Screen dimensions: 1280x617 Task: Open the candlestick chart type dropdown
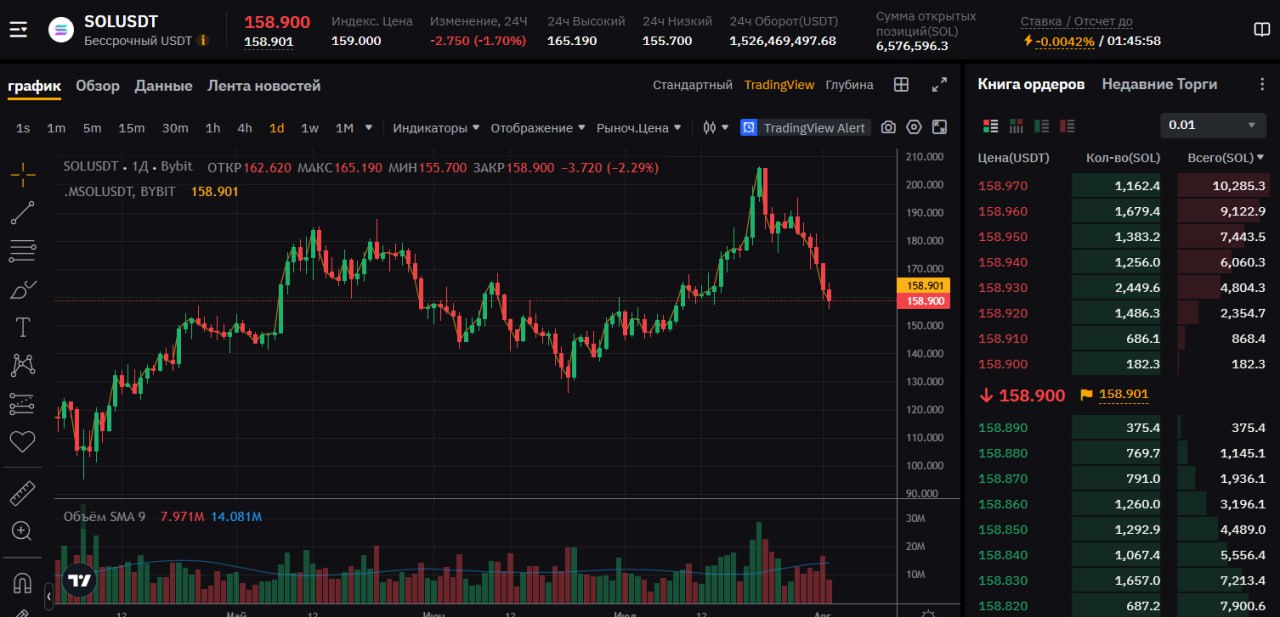click(x=715, y=128)
